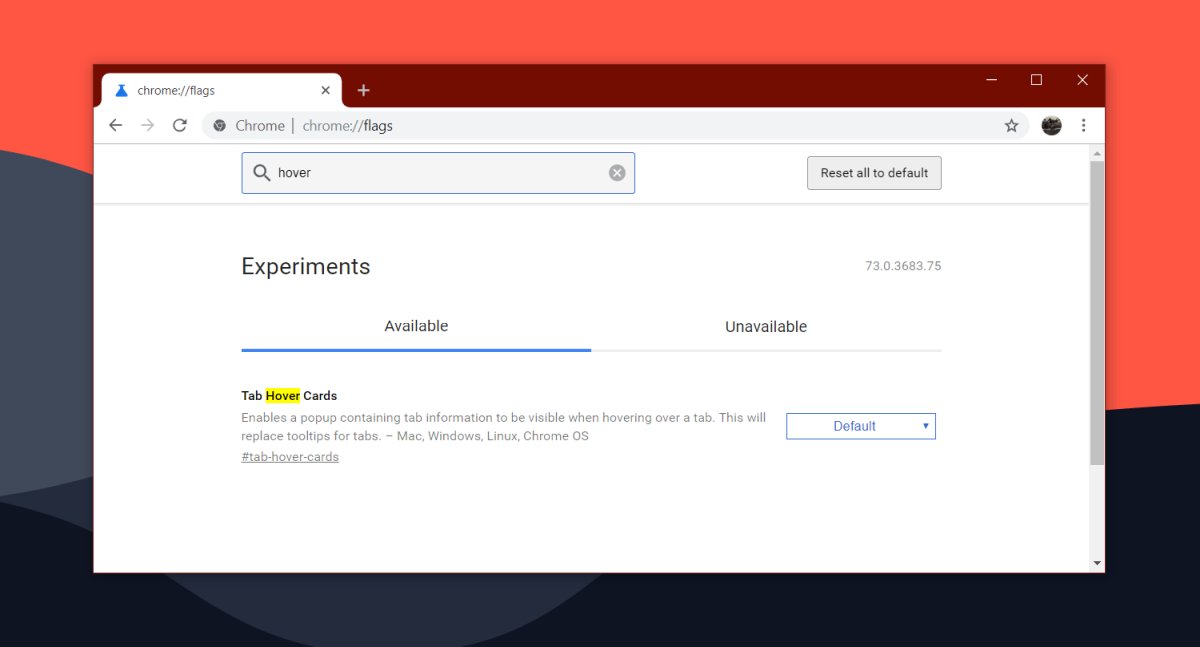Screen dimensions: 1200x647
Task: Open the Tab Hover Cards setting dropdown
Action: pyautogui.click(x=861, y=425)
